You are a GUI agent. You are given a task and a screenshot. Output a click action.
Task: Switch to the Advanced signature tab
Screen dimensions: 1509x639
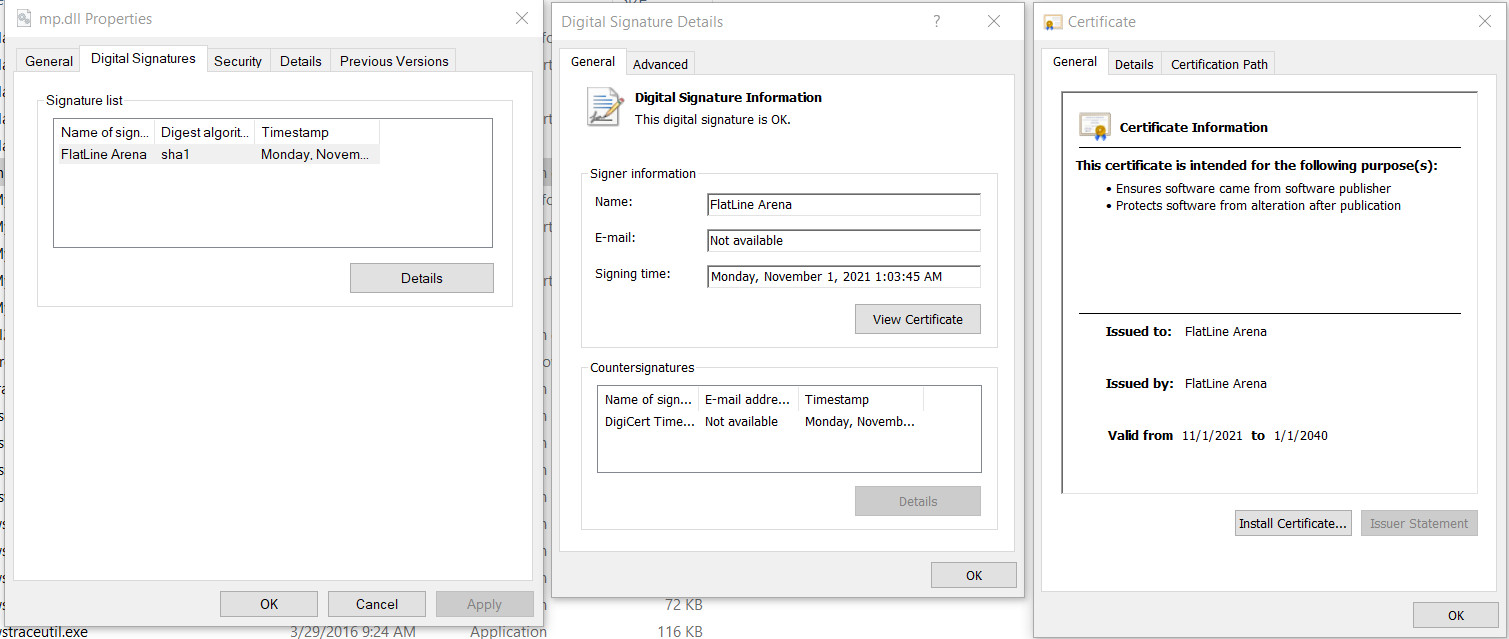pos(660,64)
